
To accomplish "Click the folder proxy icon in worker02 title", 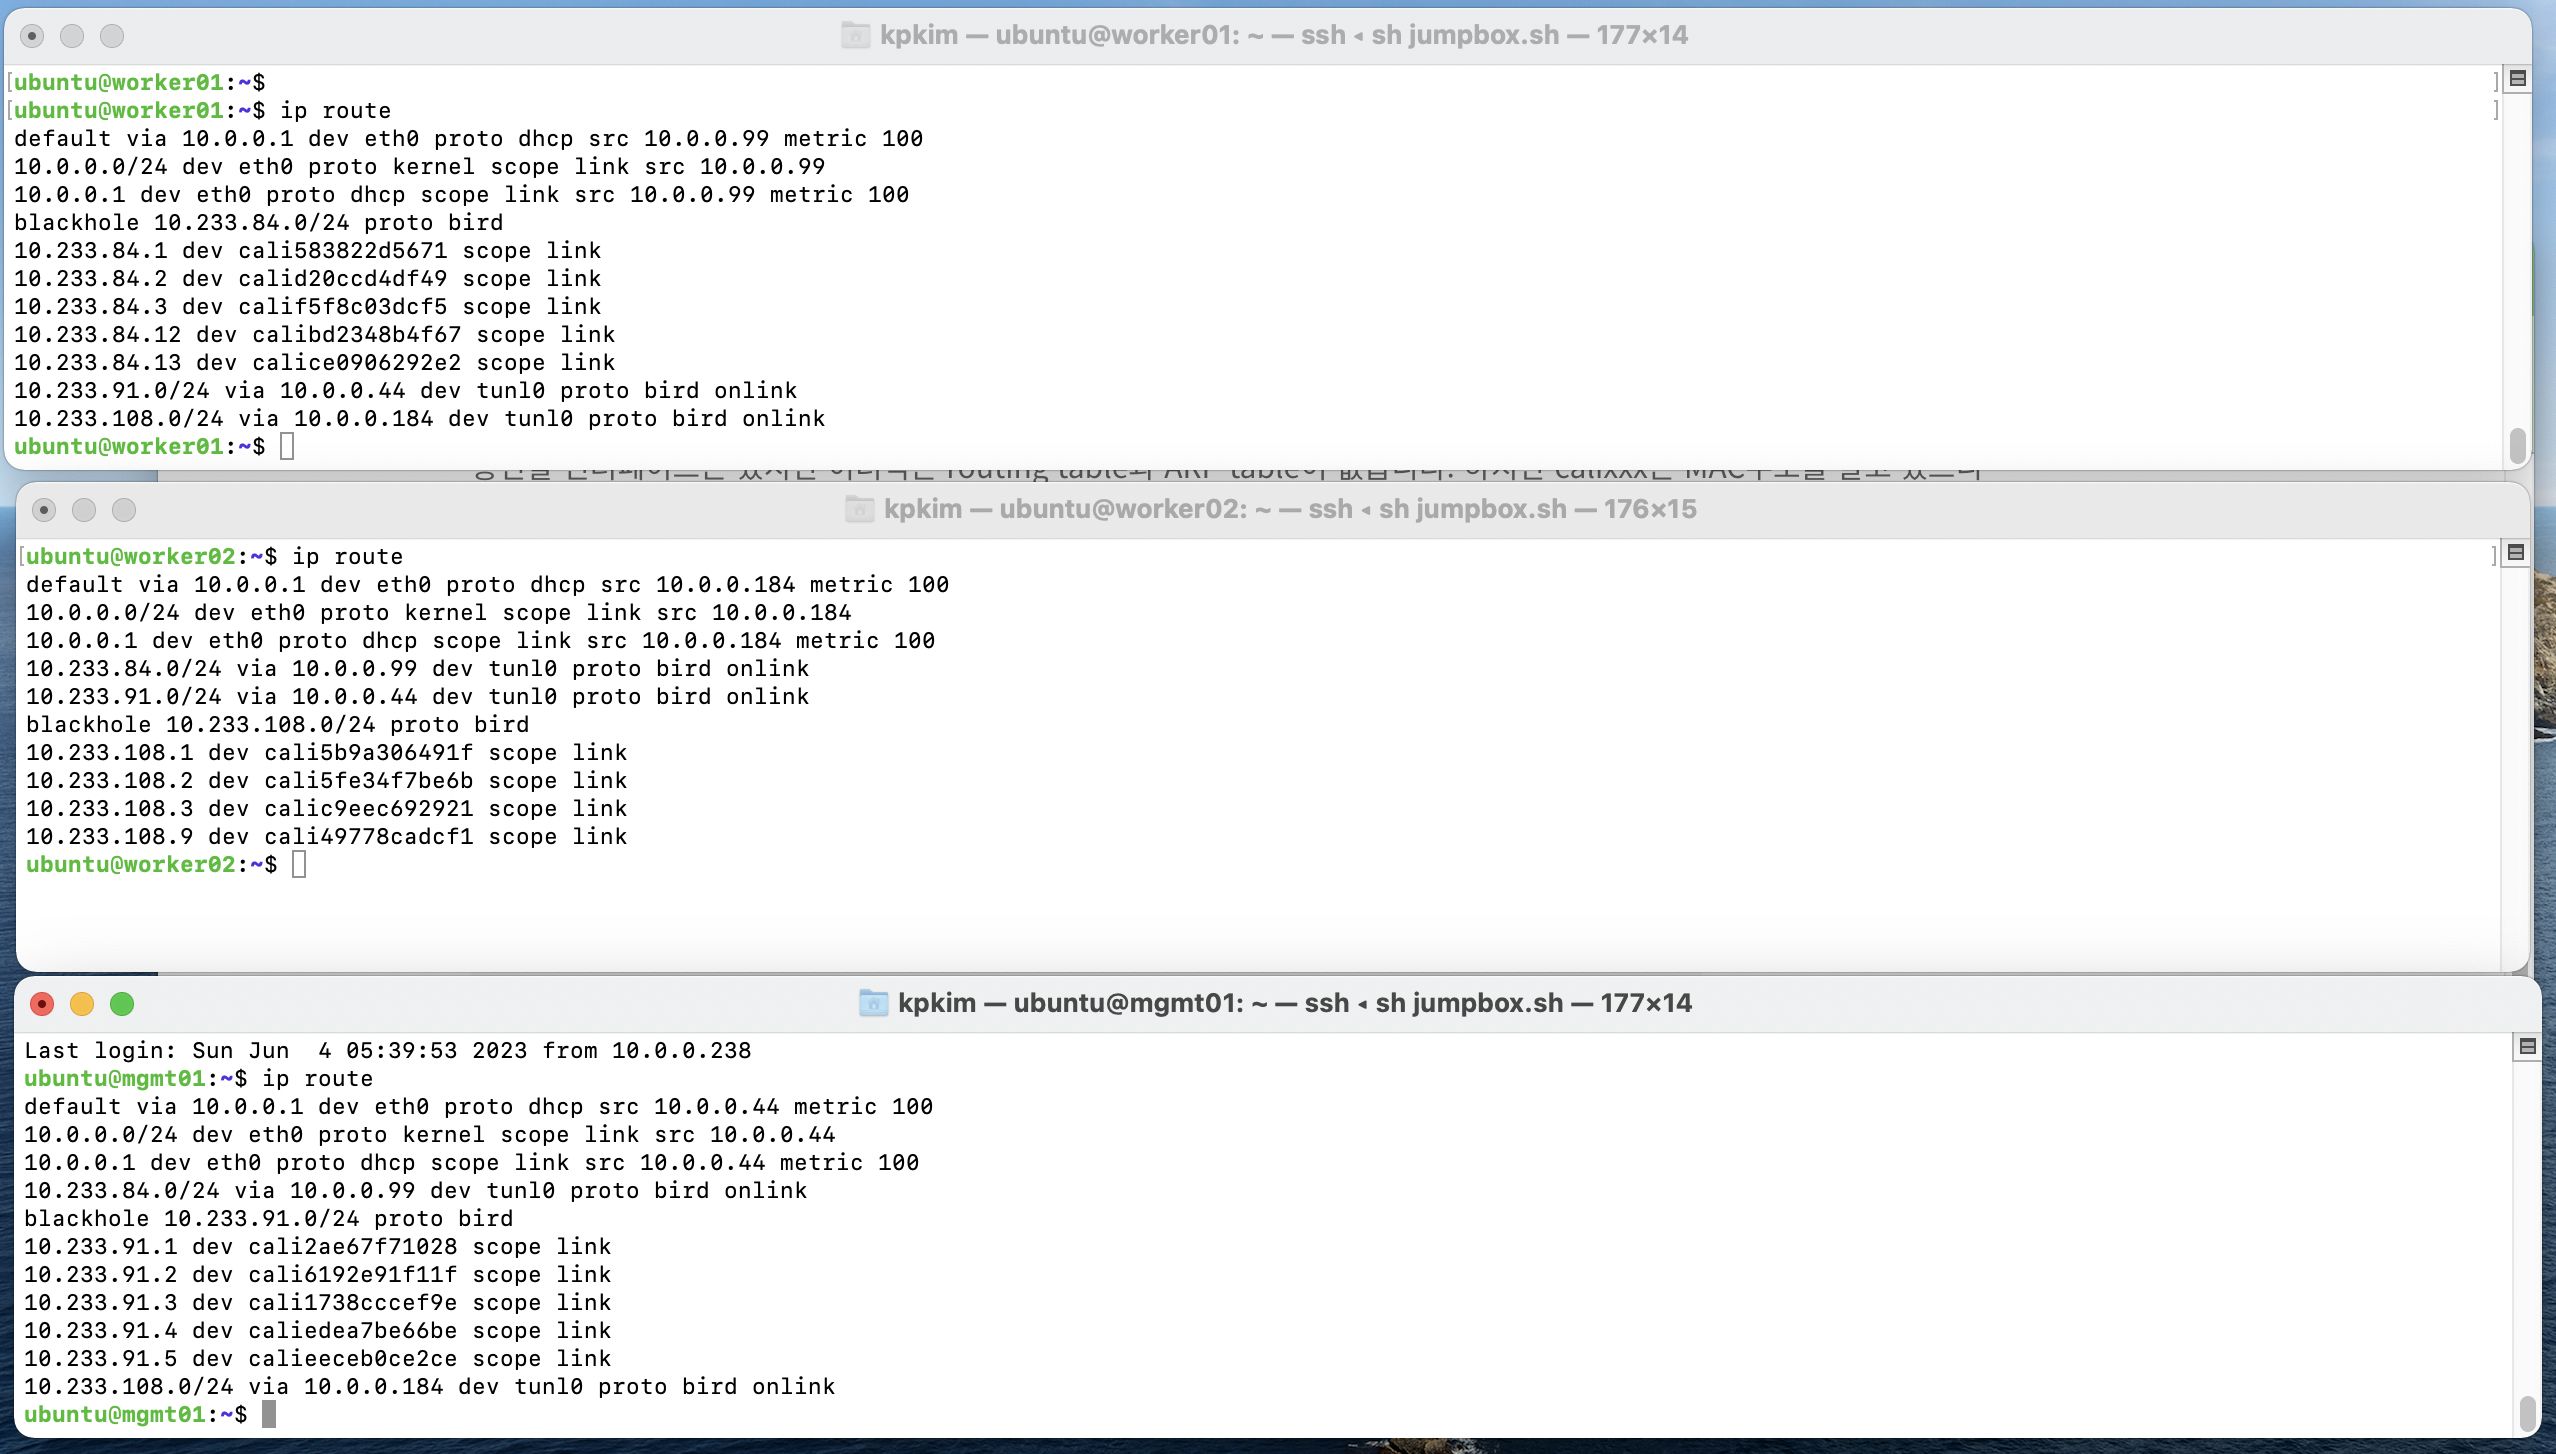I will coord(859,510).
